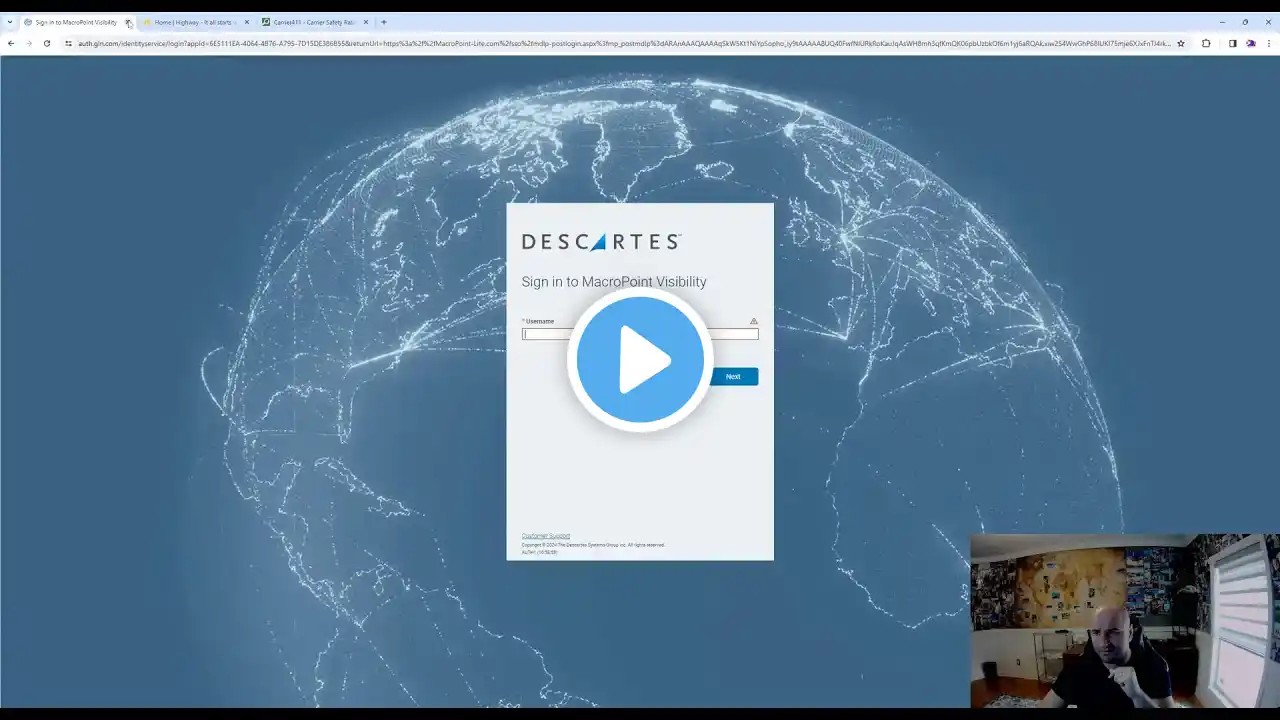Open a new browser tab
This screenshot has height=720, width=1280.
(384, 22)
